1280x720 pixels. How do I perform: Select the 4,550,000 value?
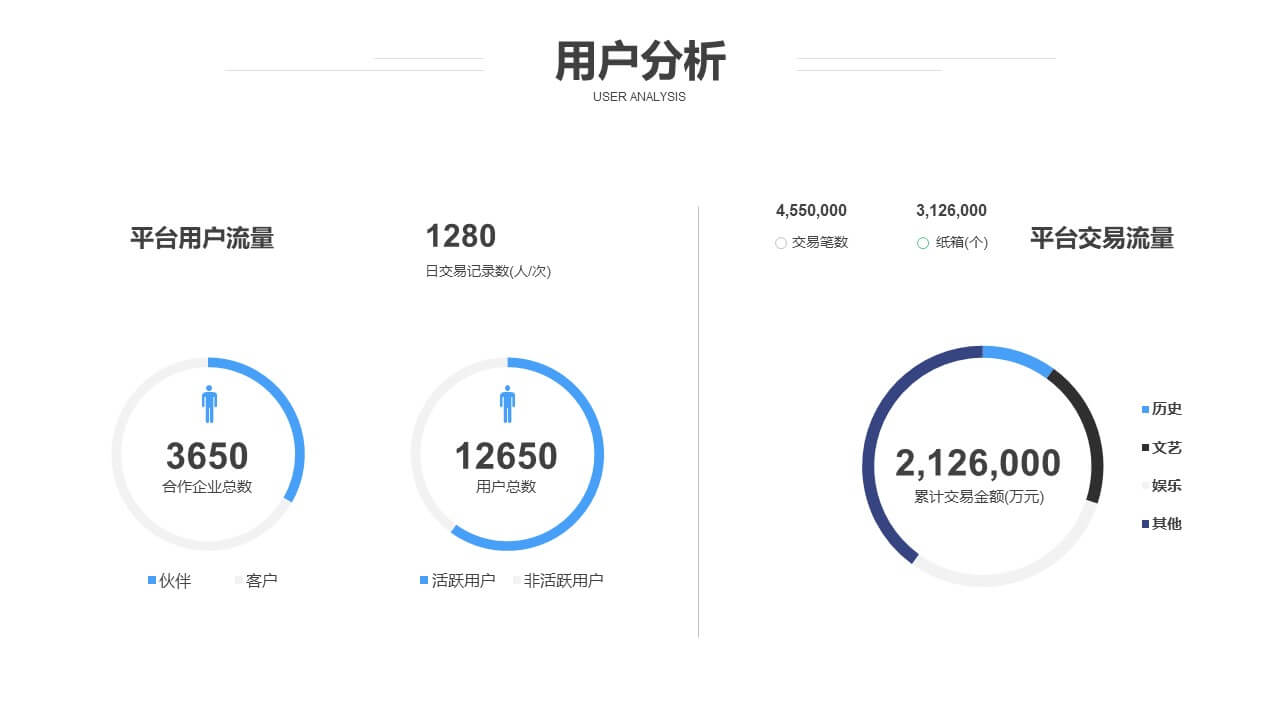click(x=811, y=211)
